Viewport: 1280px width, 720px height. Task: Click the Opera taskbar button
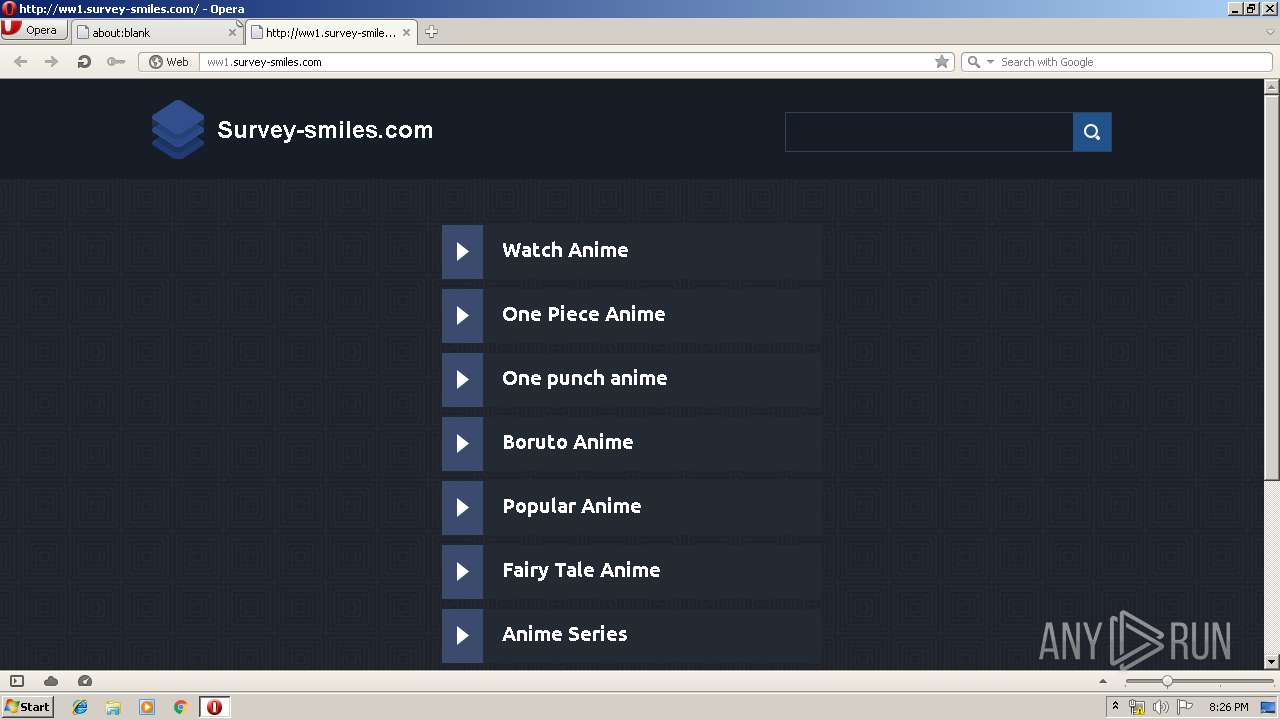coord(214,707)
